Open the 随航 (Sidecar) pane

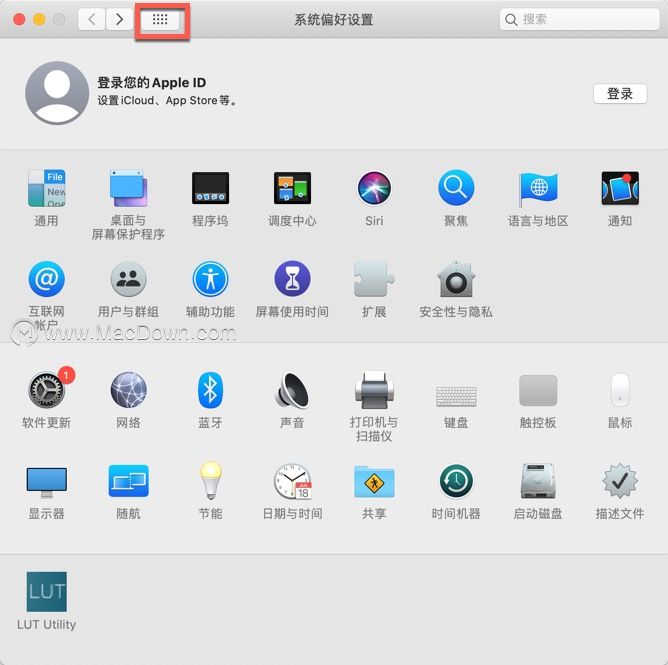click(128, 481)
